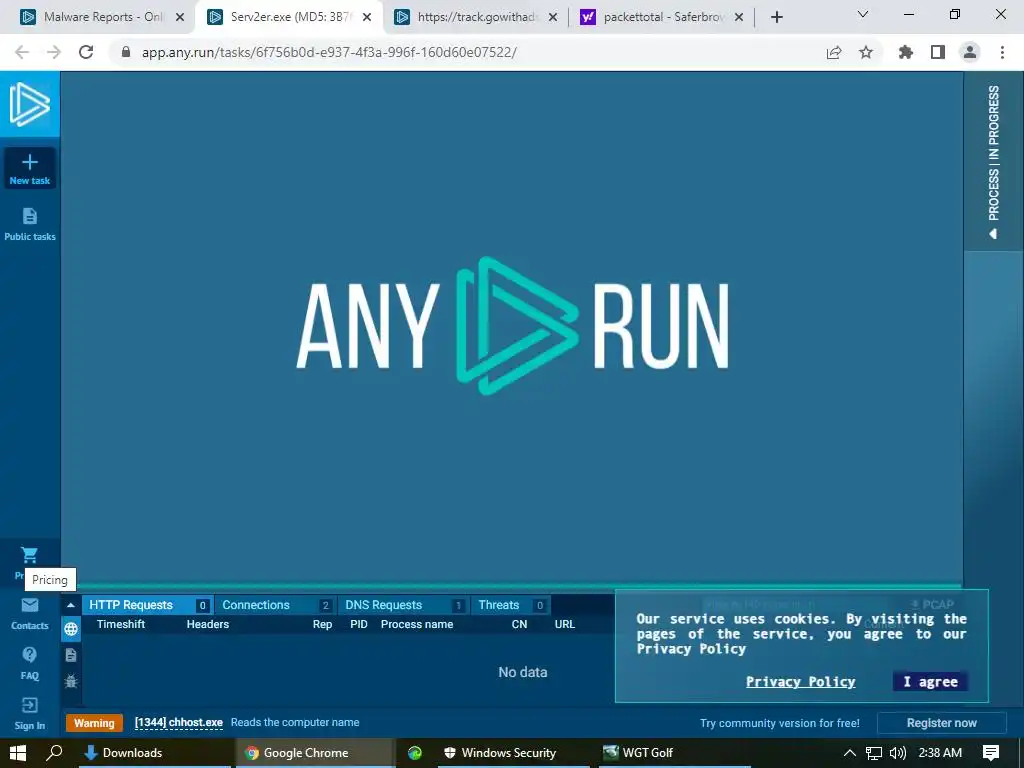
Task: Go forward in browser history
Action: 54,52
